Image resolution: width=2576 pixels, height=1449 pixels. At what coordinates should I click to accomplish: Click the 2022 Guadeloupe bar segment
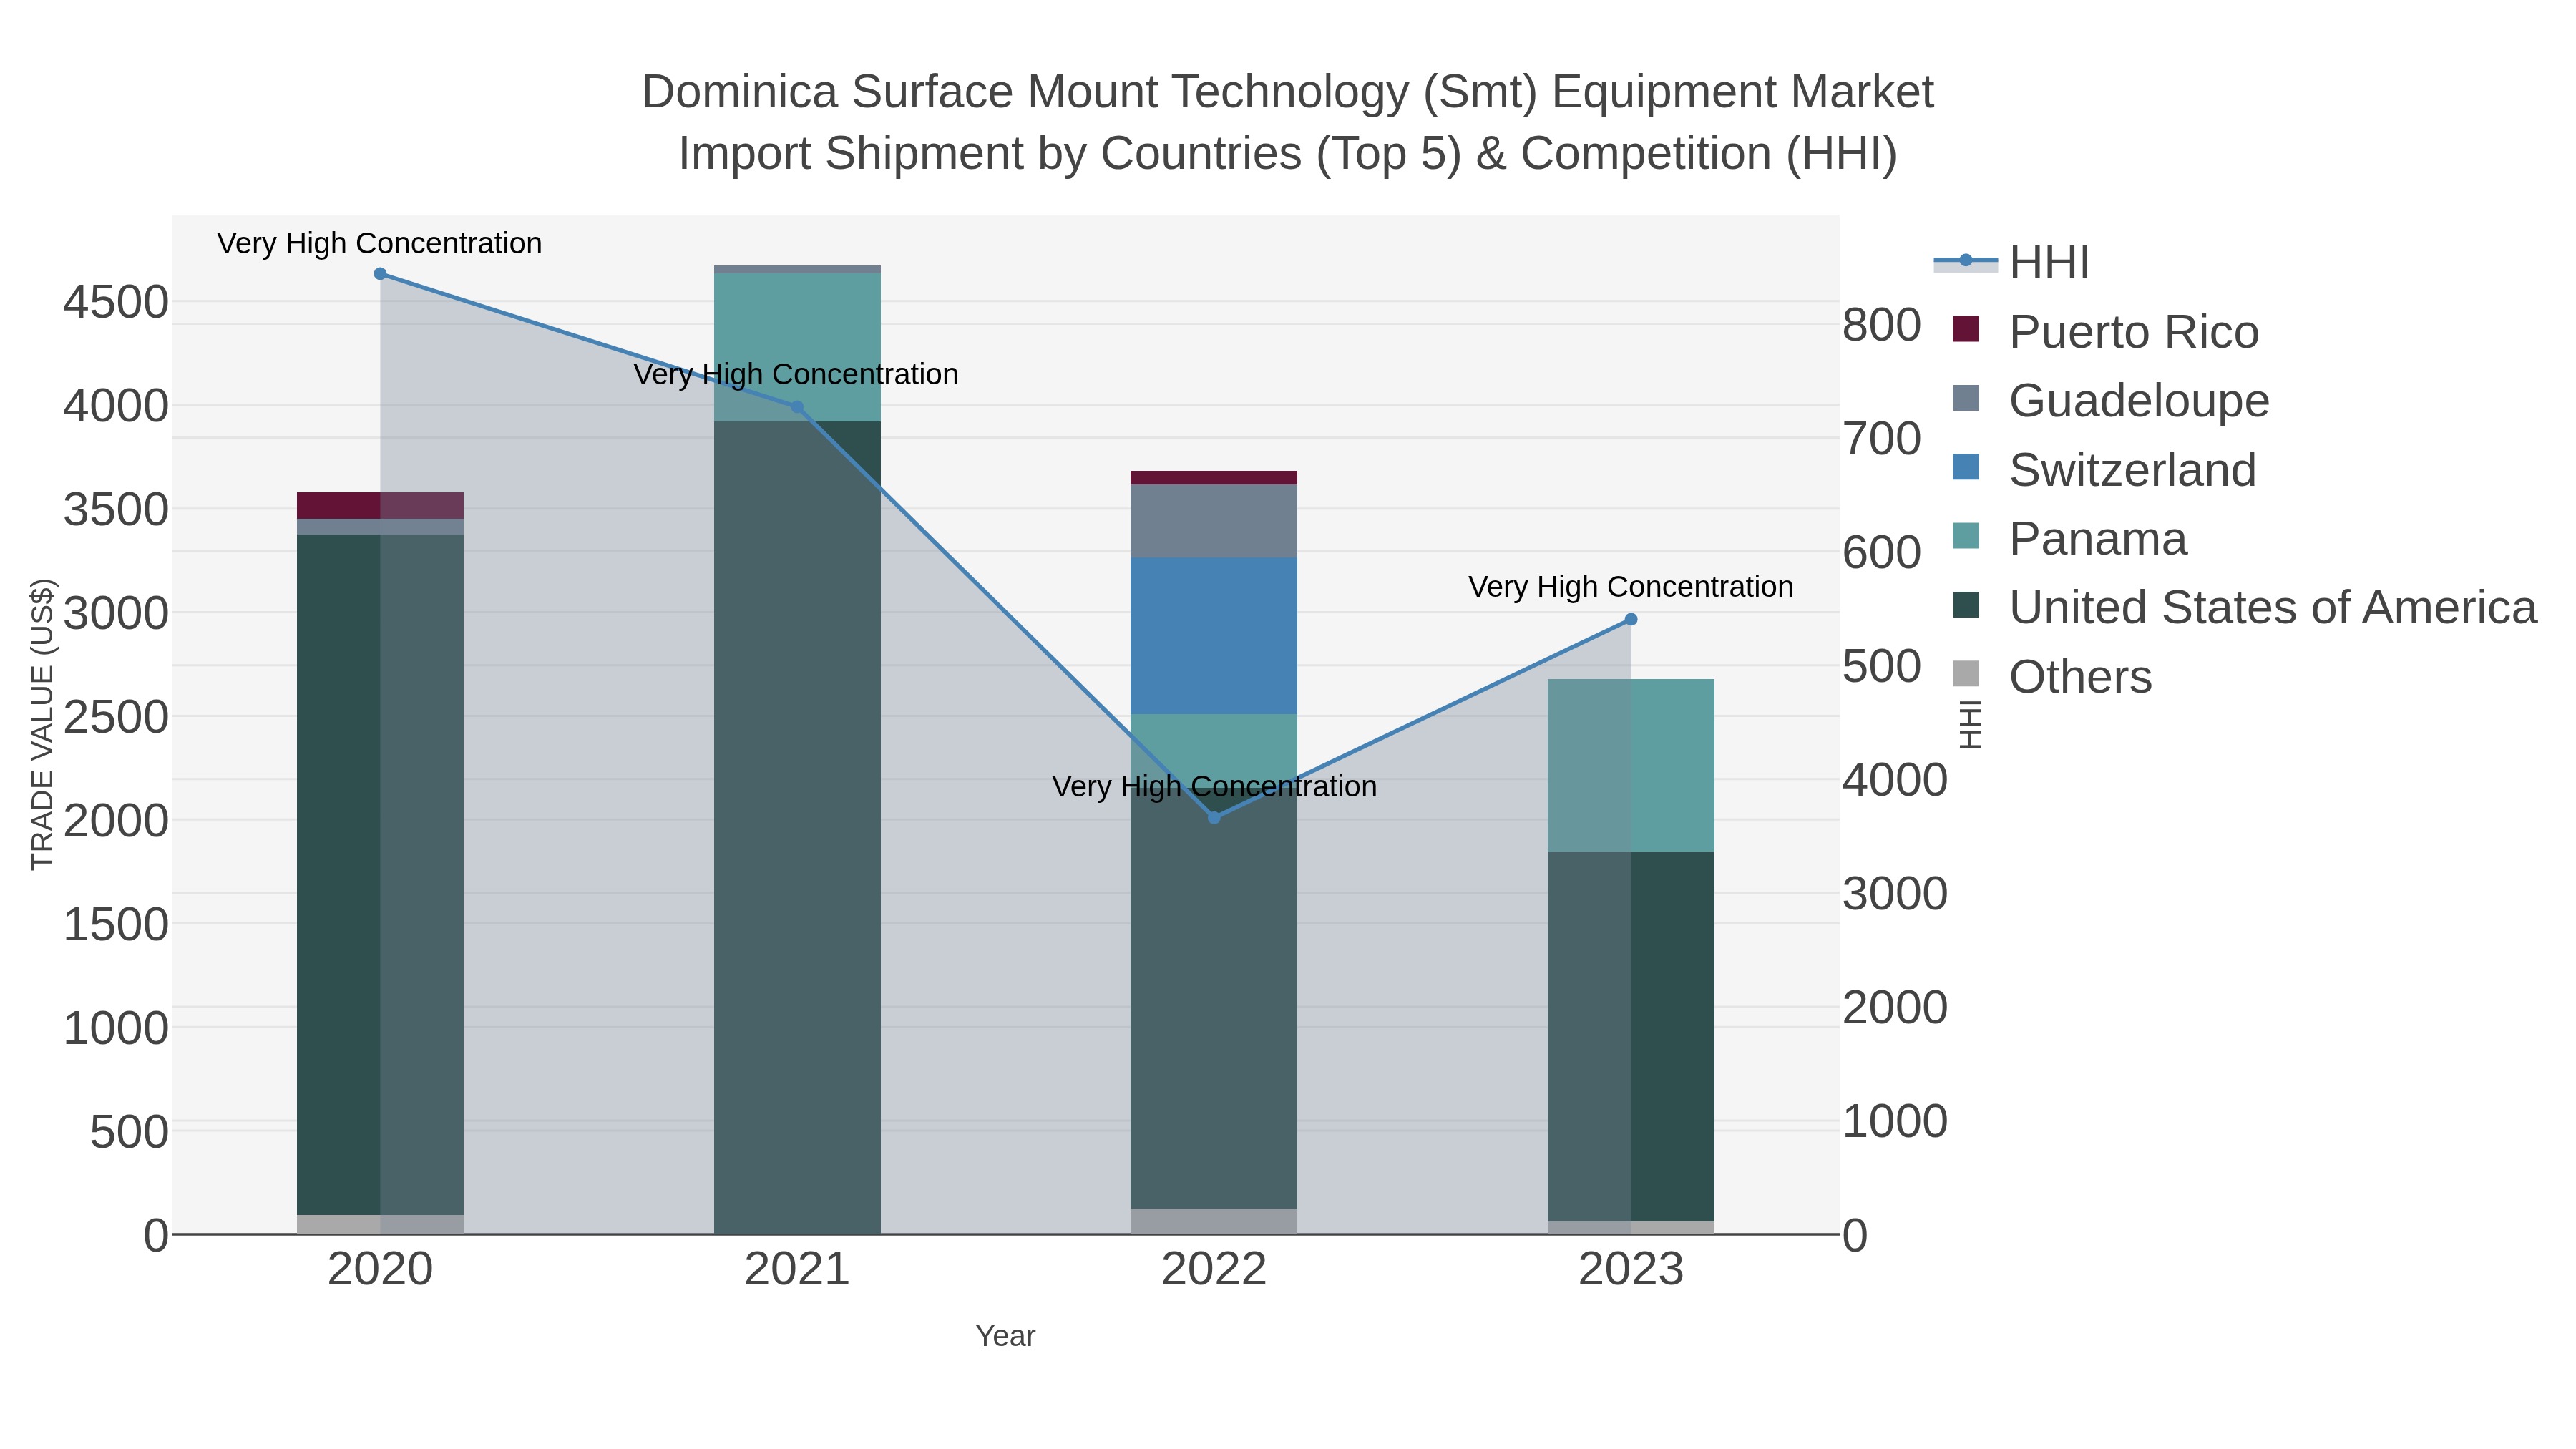pyautogui.click(x=1214, y=521)
